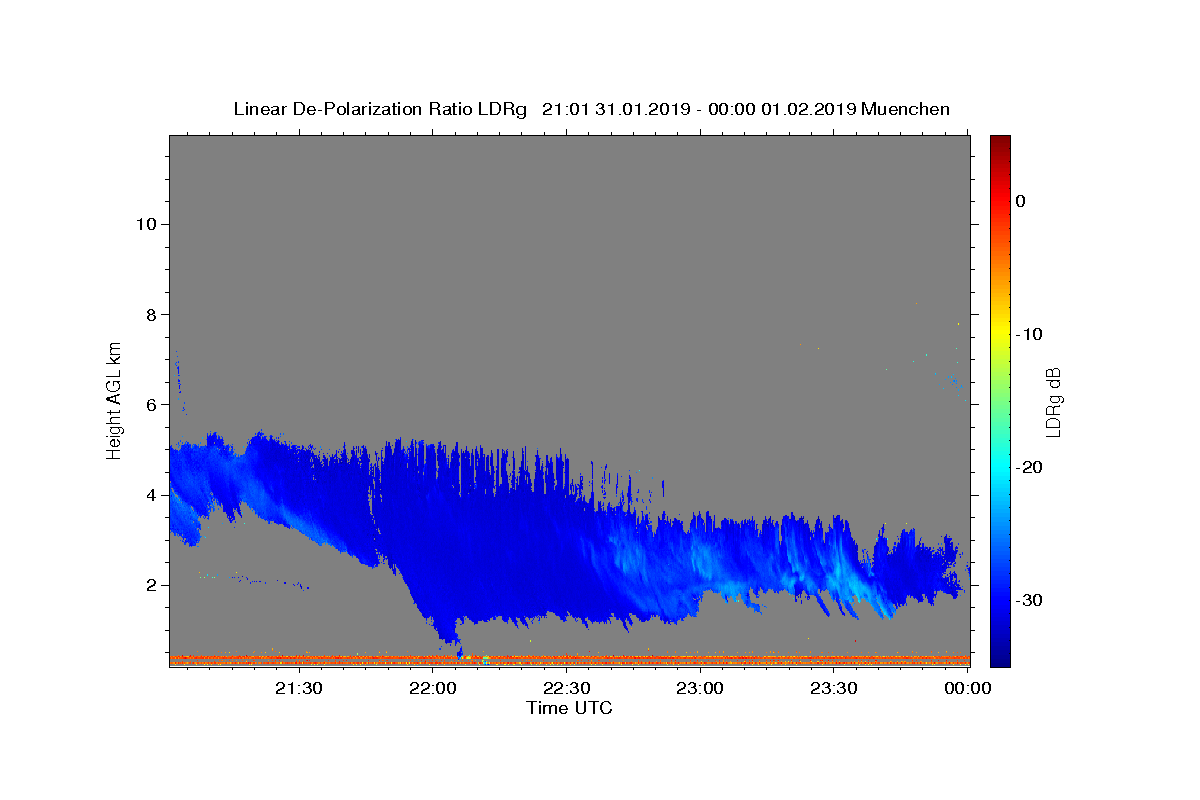Click the 'LDRg dB' colorbar label
The width and height of the screenshot is (1200, 800).
point(1053,402)
